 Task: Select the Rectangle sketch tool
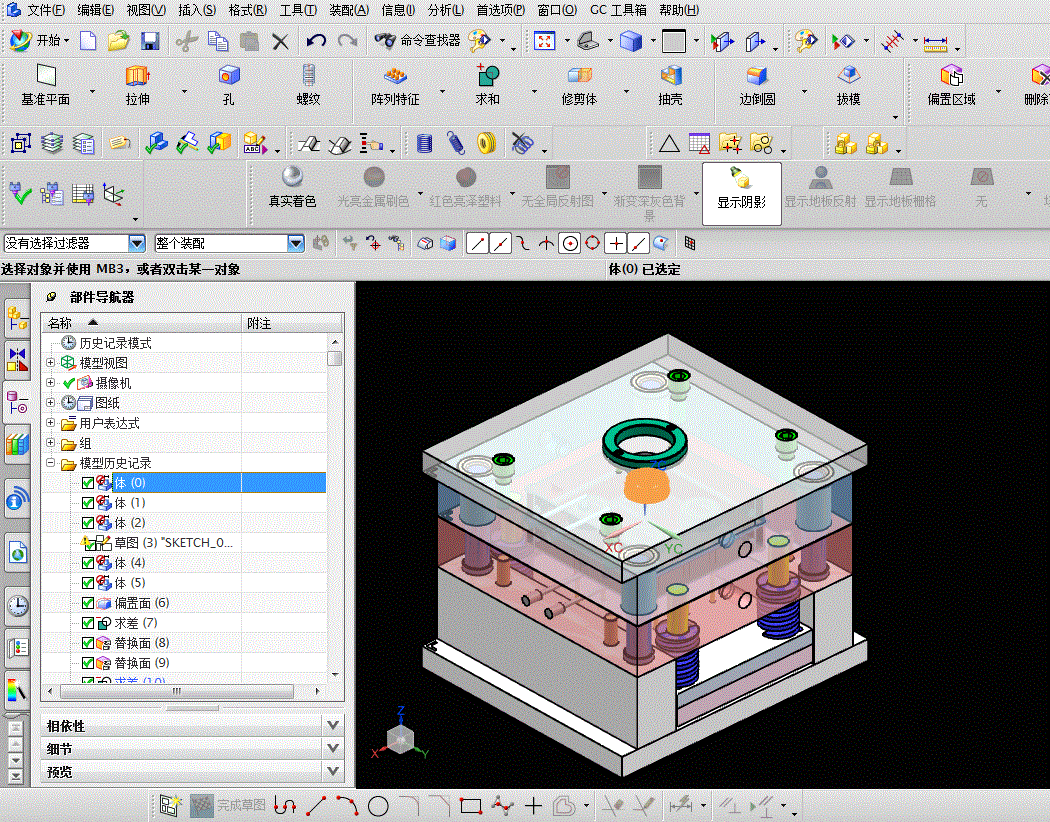point(471,805)
